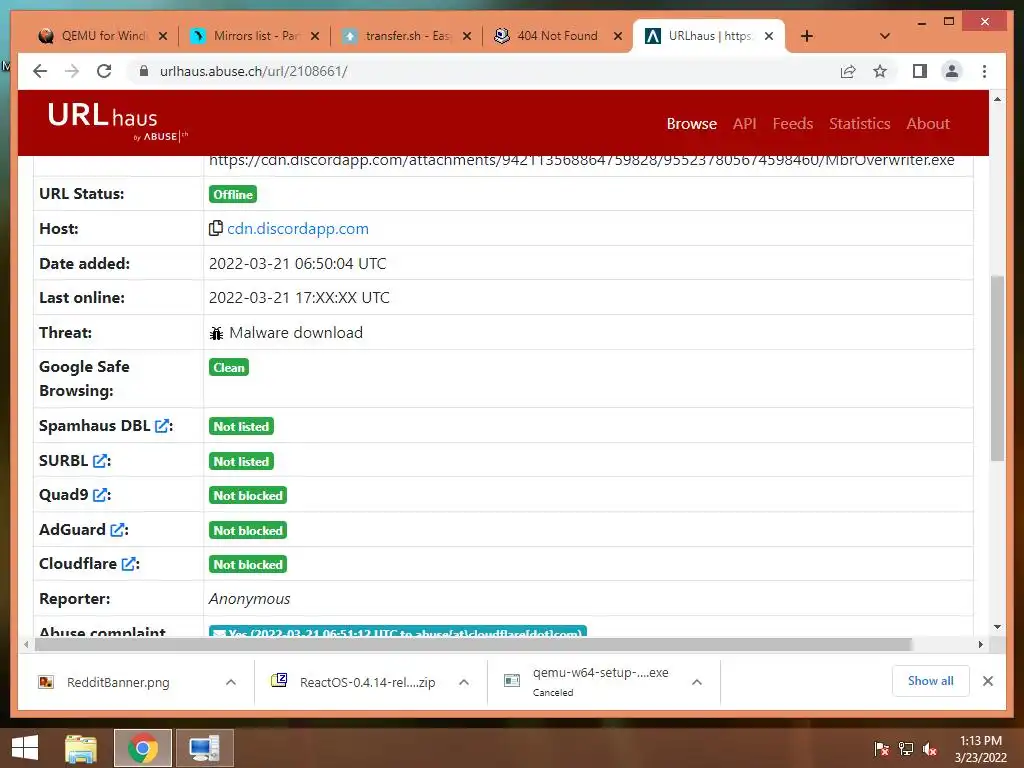
Task: Close the 404 Not Found tab
Action: (618, 36)
